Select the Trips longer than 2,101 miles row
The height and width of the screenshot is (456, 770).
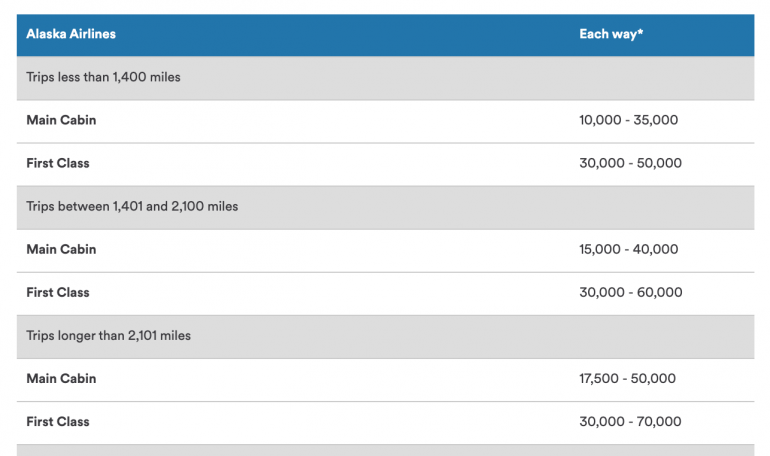108,336
